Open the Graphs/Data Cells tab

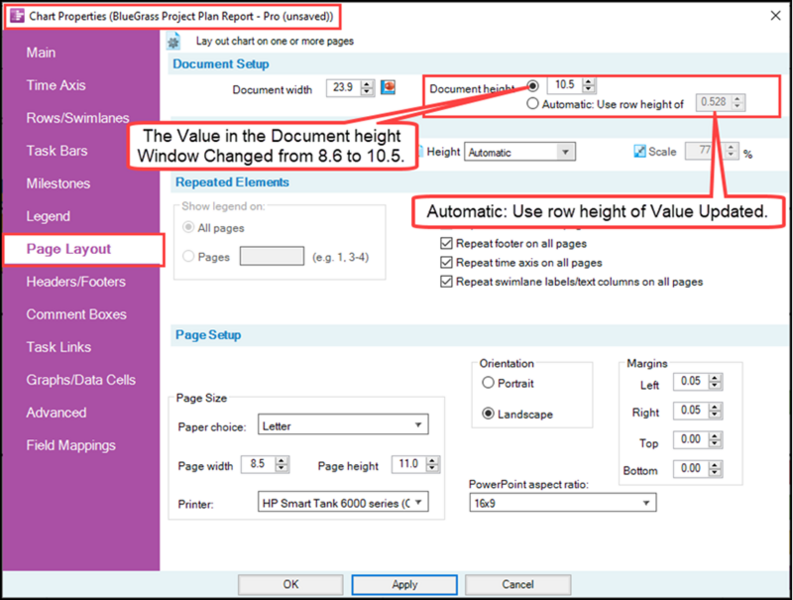81,380
